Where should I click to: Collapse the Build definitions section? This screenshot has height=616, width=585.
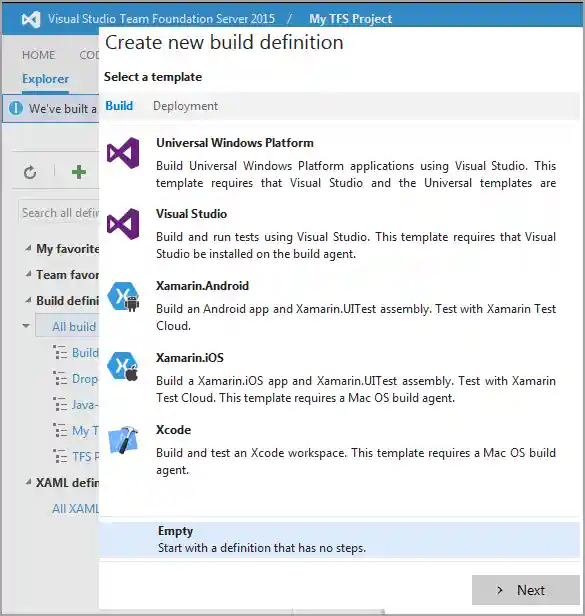pos(28,301)
